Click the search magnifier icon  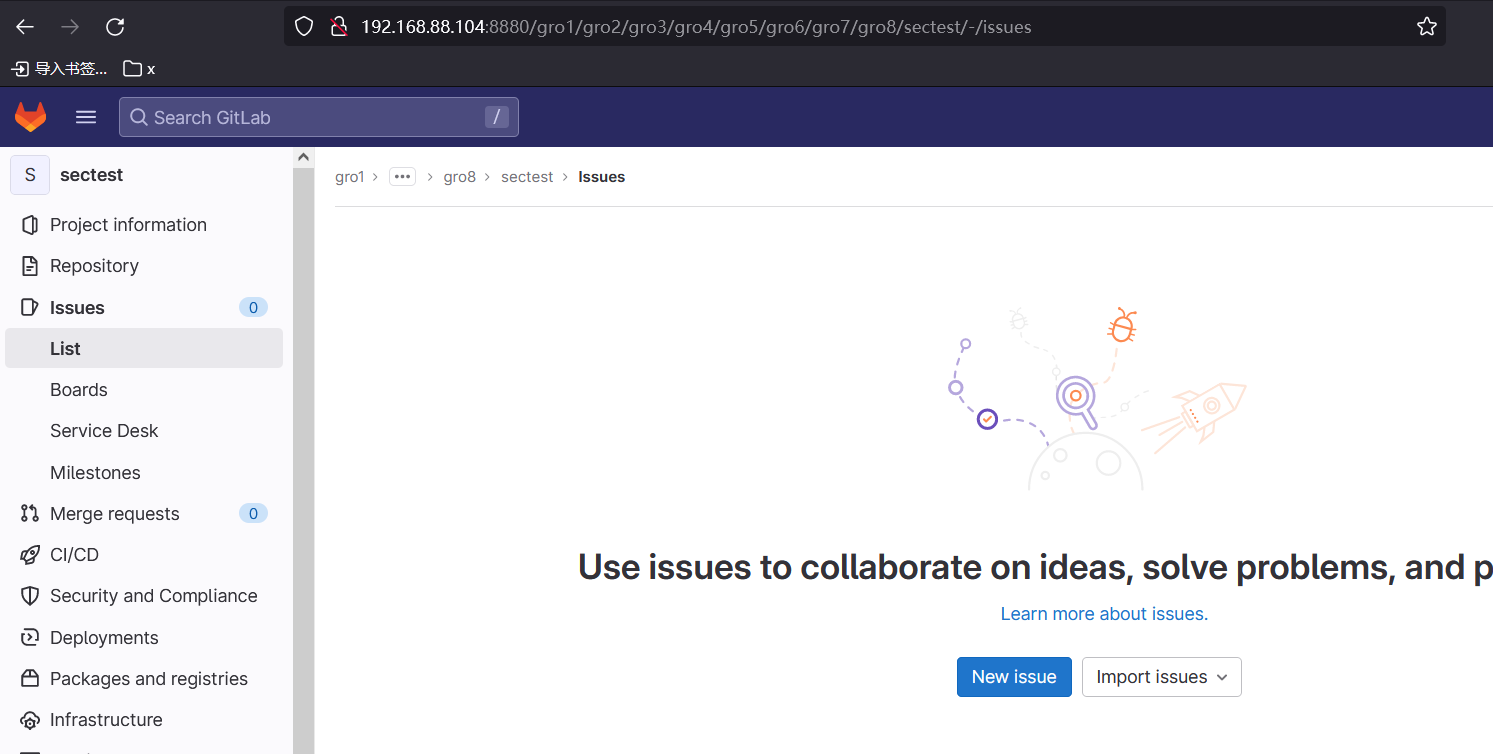click(139, 117)
